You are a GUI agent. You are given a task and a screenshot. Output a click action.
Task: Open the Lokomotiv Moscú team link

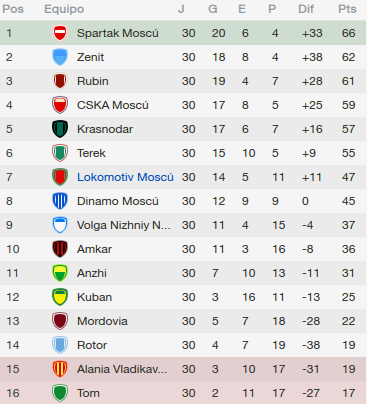coord(125,177)
